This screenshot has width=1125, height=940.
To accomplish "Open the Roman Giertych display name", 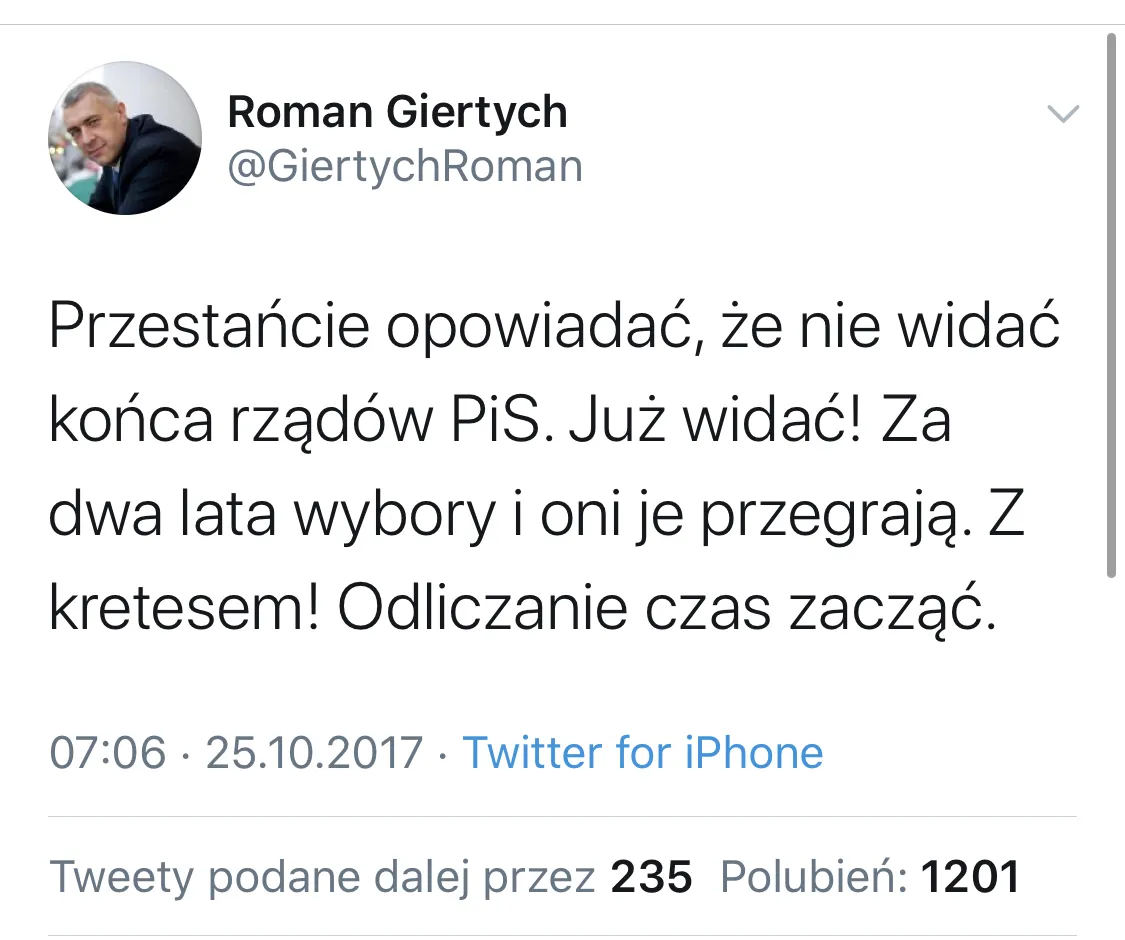I will (397, 112).
